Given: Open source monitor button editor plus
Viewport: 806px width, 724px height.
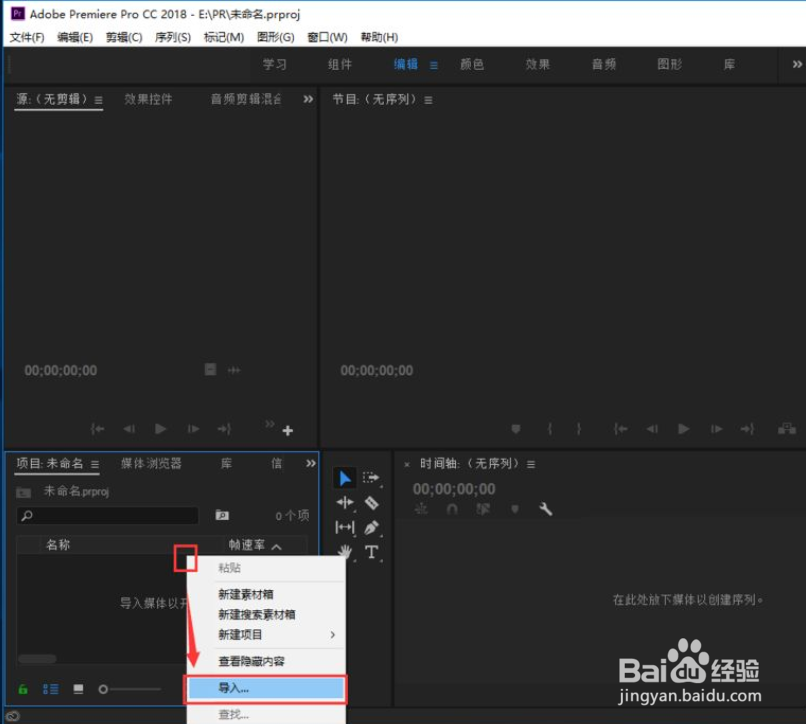Looking at the screenshot, I should [288, 430].
